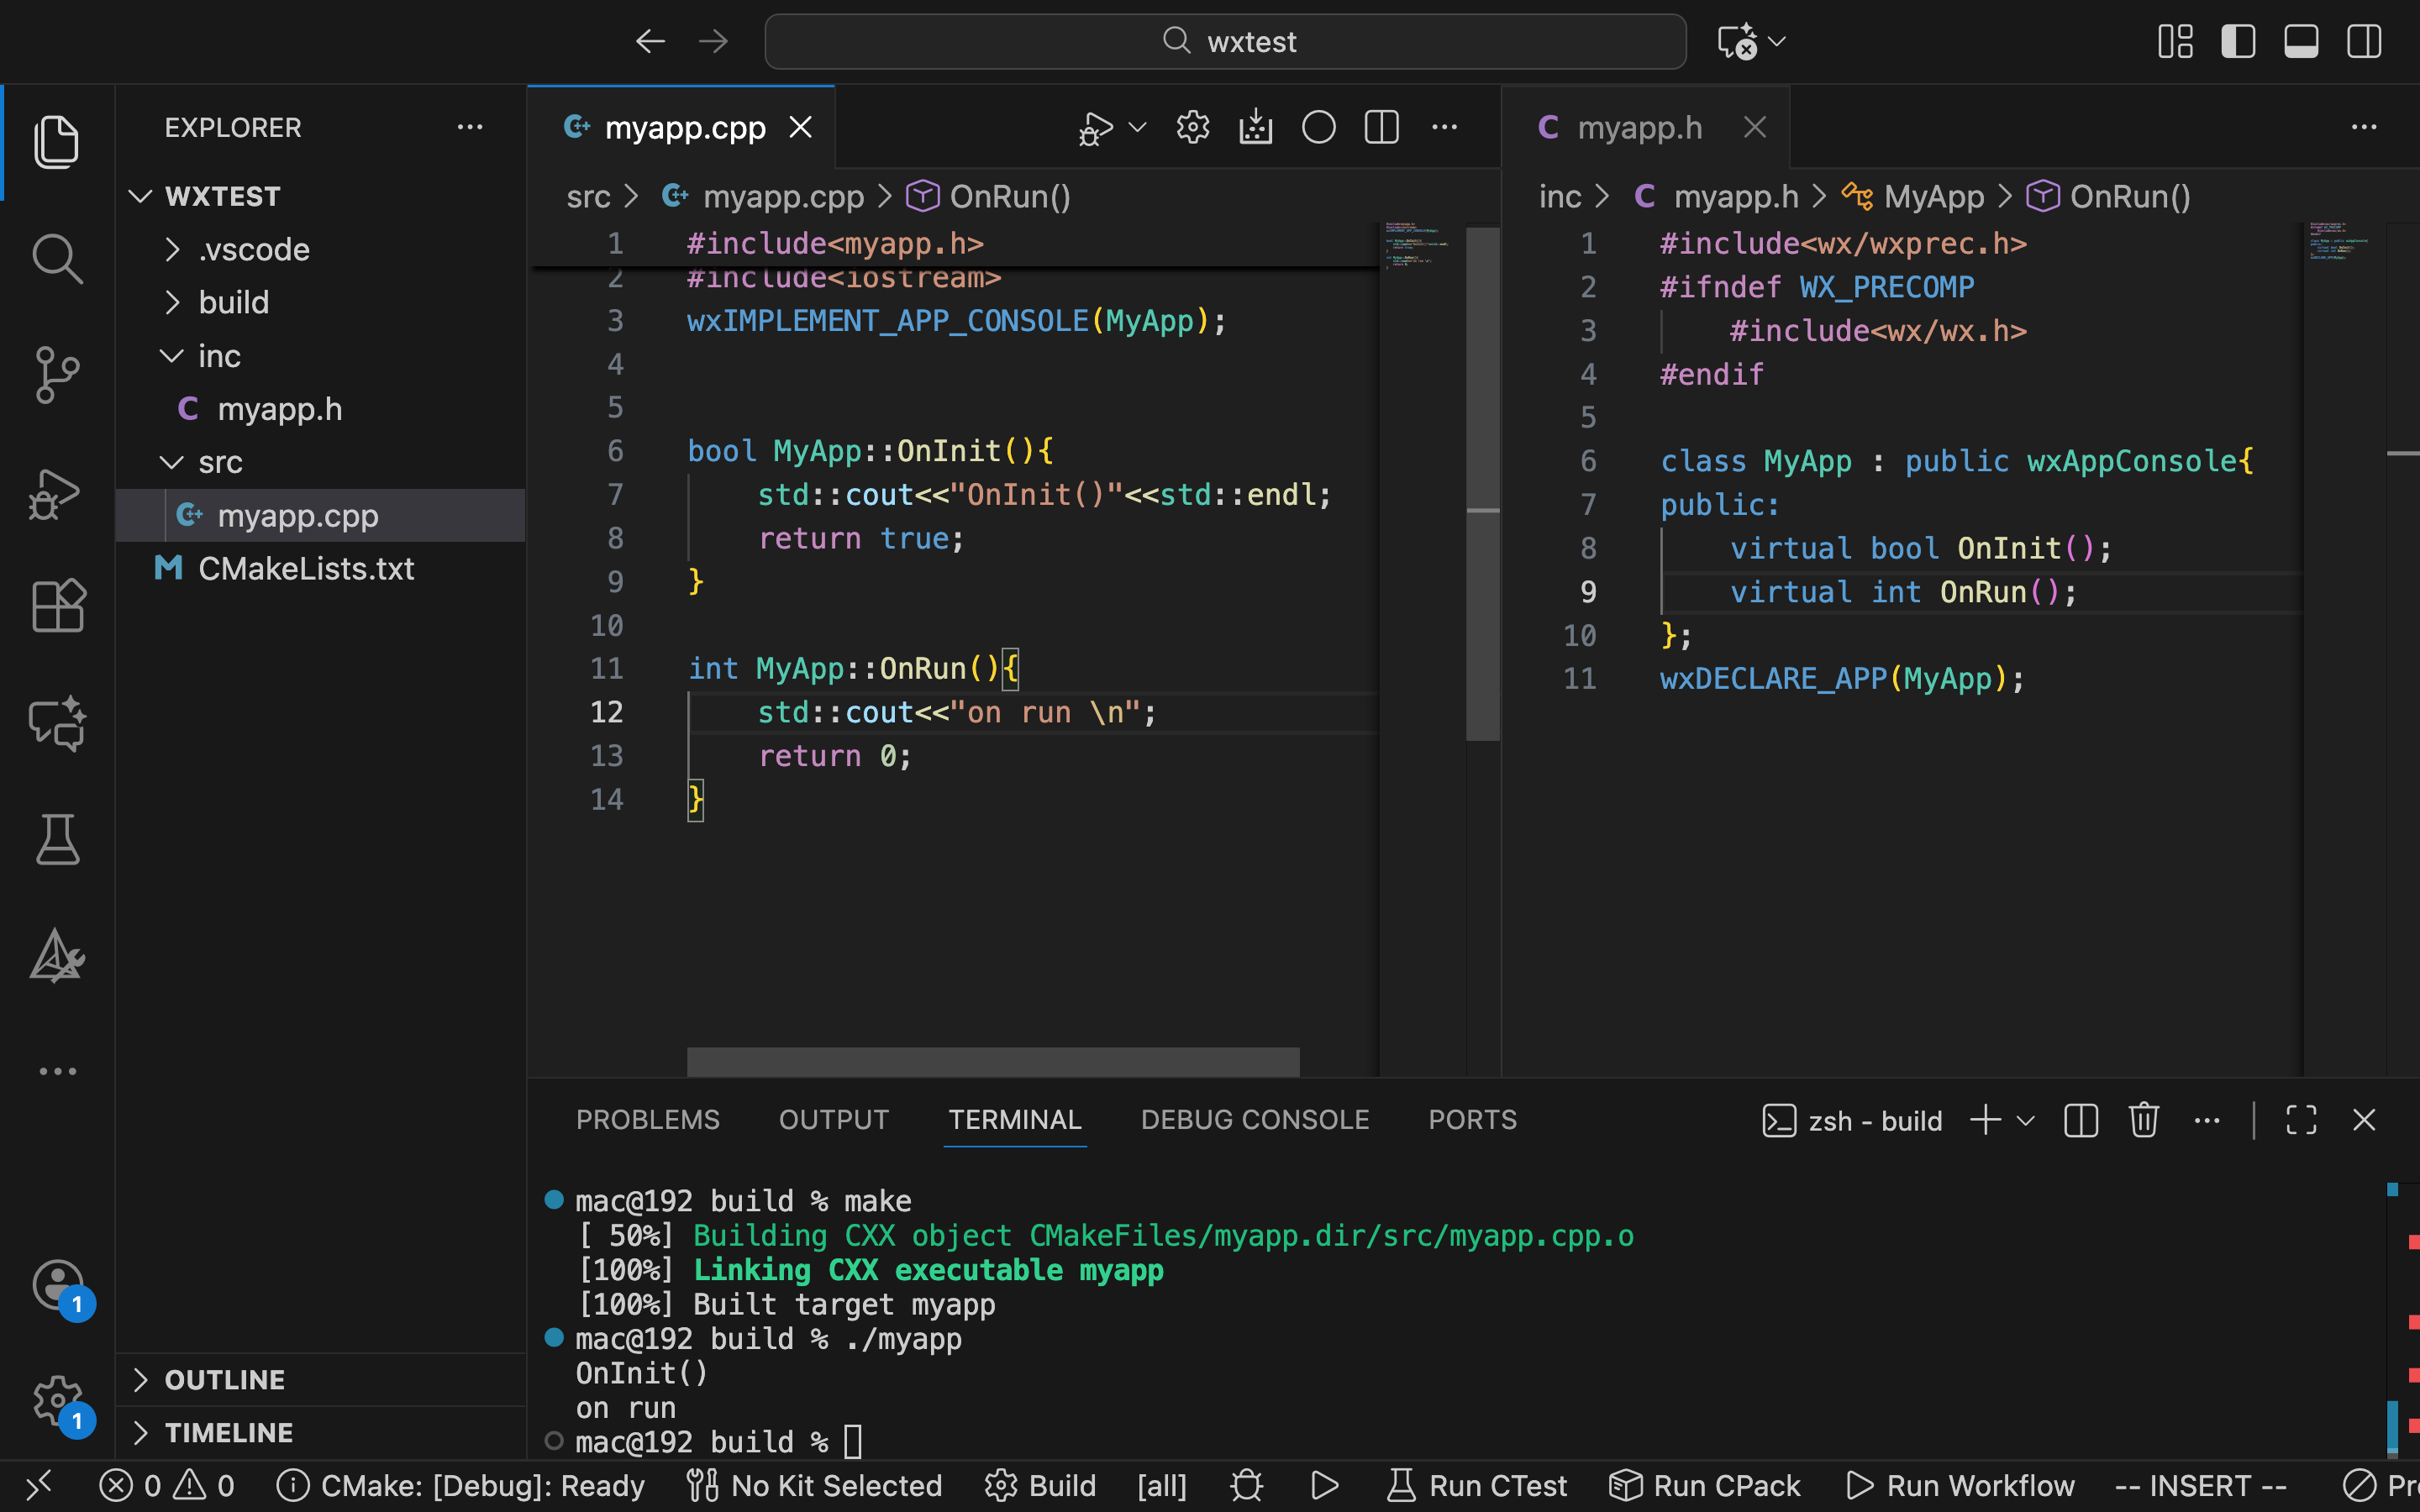This screenshot has width=2420, height=1512.
Task: Open the Extensions view
Action: (57, 606)
